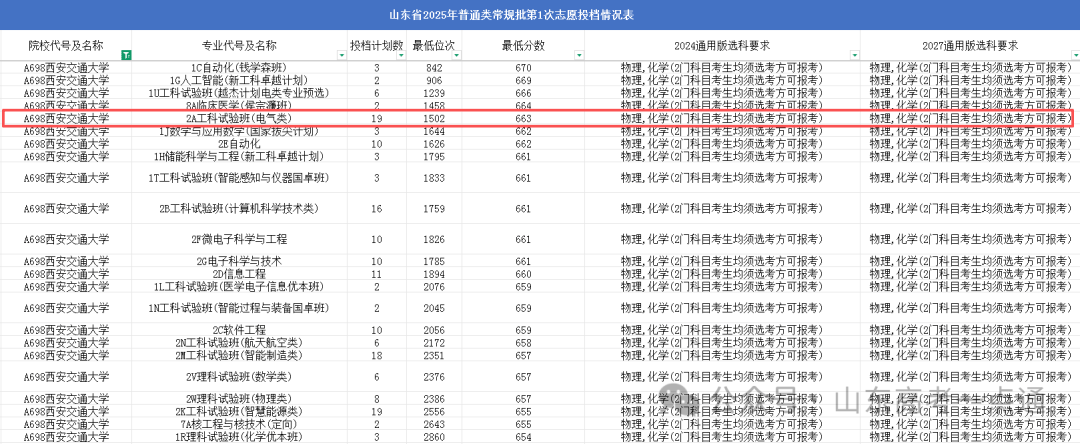
Task: Click the 2B工科试验班(计算机科学技术类) cell
Action: point(239,209)
